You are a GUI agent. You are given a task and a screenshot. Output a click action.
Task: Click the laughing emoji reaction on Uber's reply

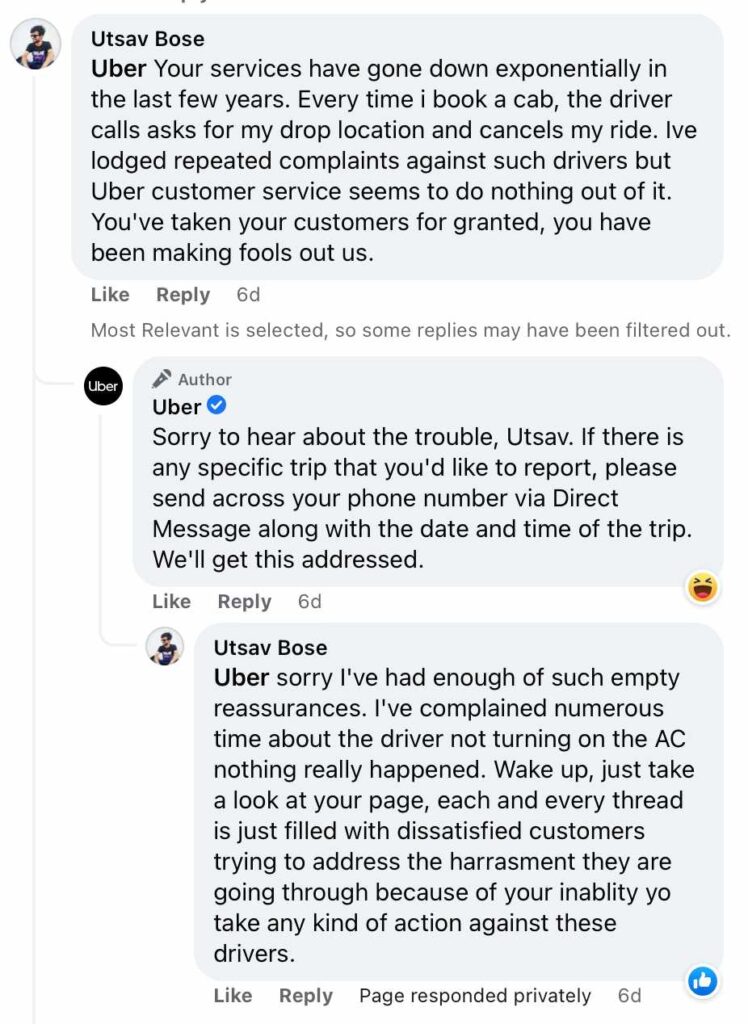(704, 588)
